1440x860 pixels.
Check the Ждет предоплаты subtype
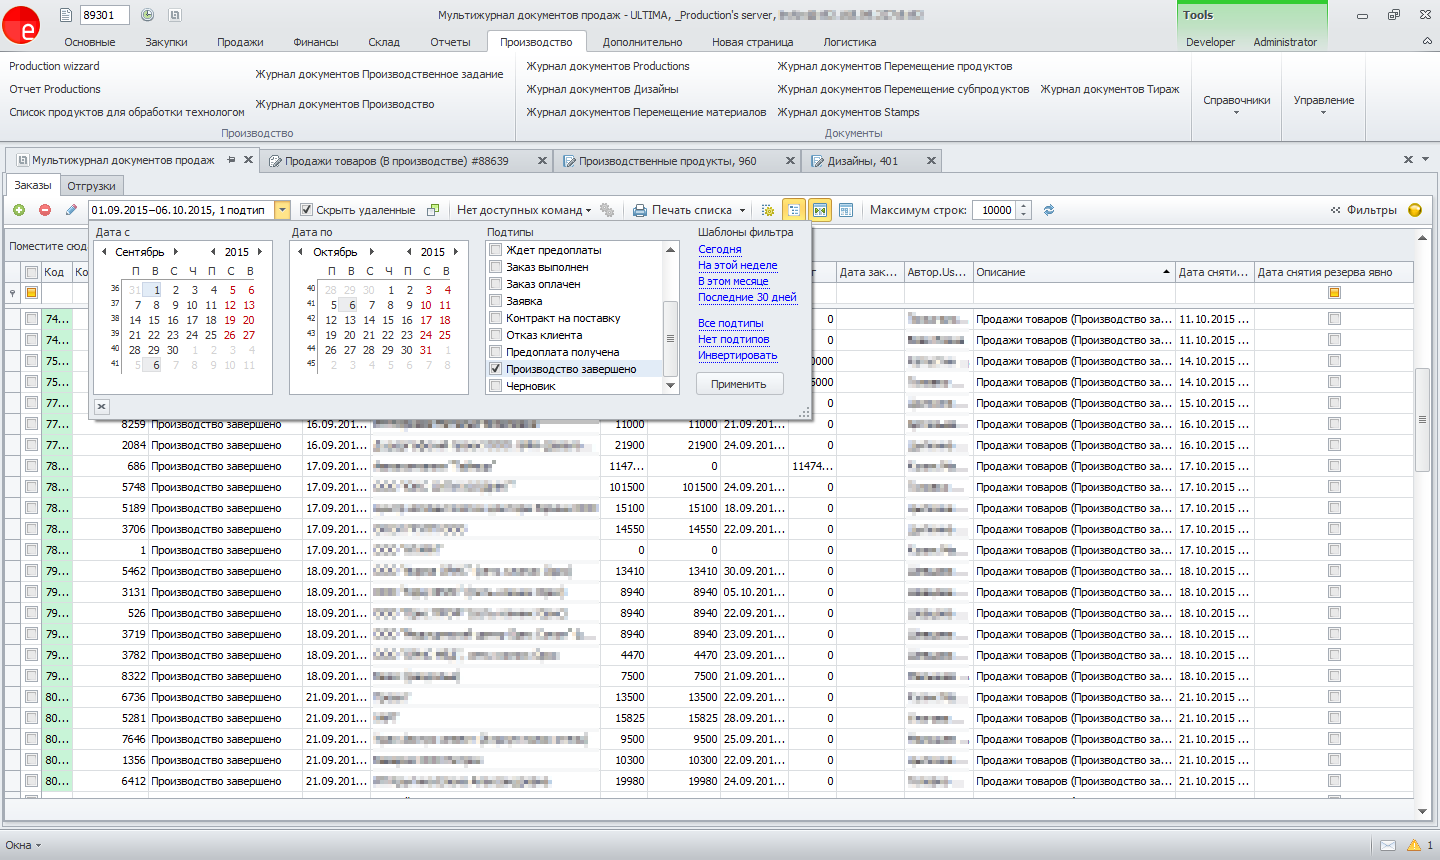point(496,250)
